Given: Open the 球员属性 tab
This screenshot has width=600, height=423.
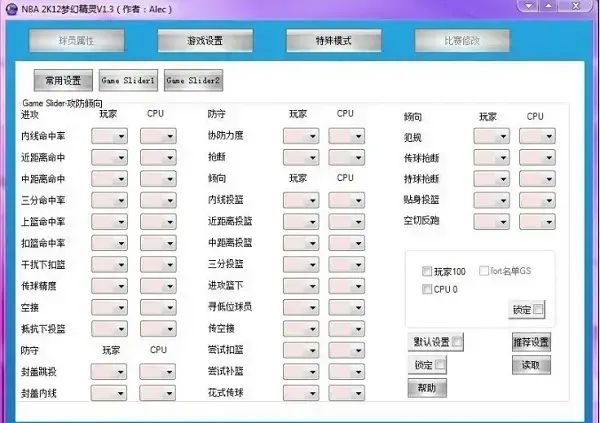Looking at the screenshot, I should coord(77,41).
